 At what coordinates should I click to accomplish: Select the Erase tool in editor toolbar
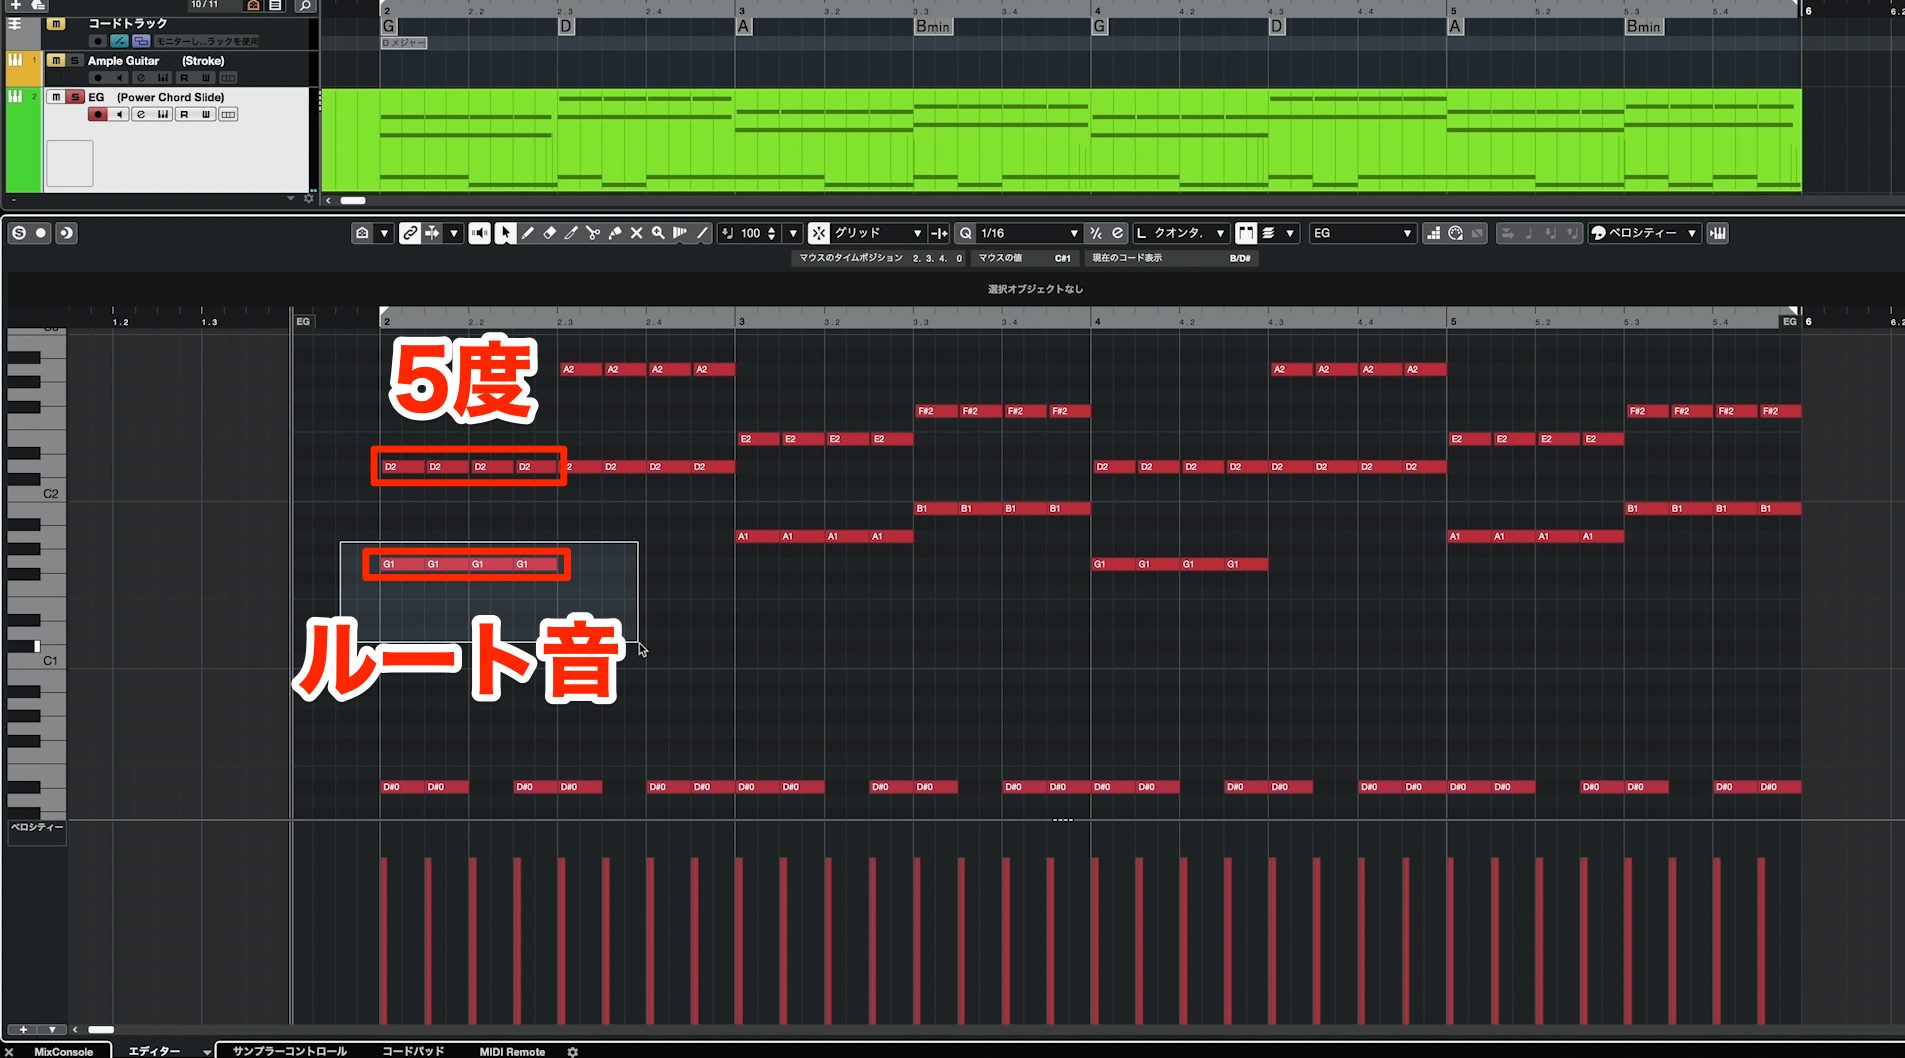click(x=549, y=233)
